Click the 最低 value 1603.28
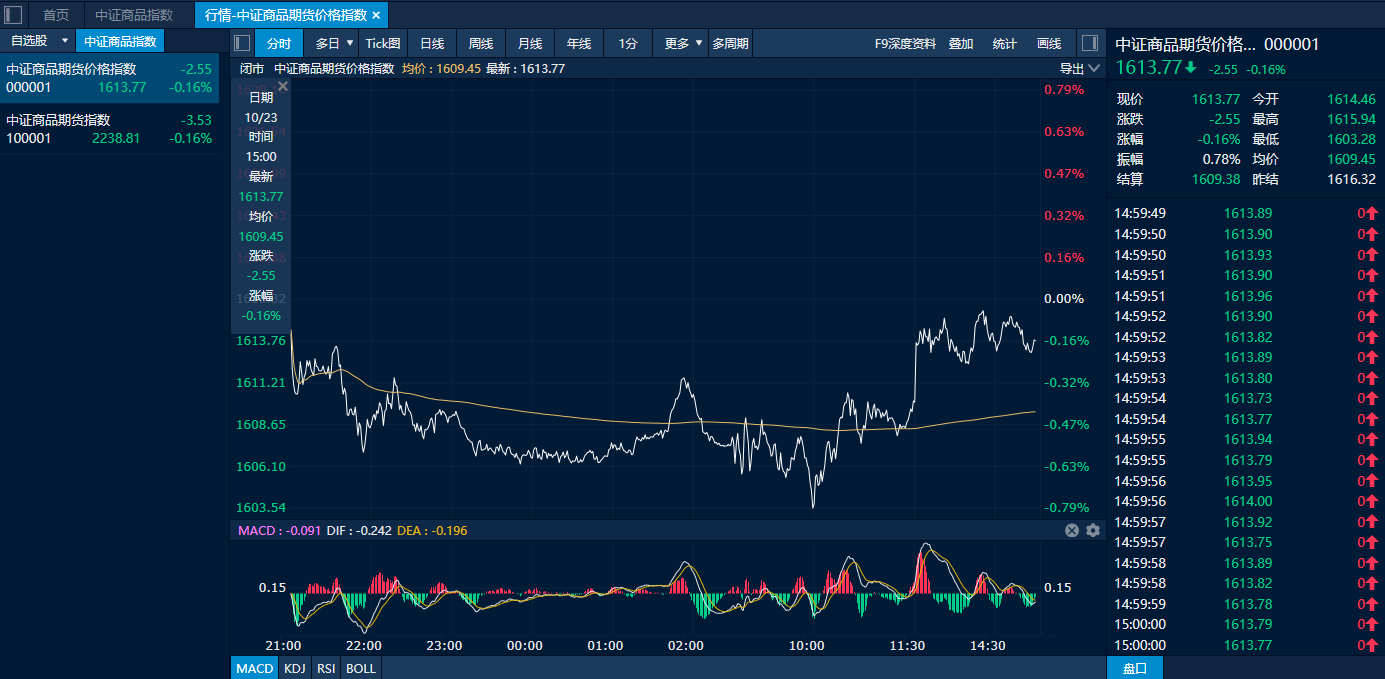This screenshot has height=679, width=1385. click(x=1352, y=139)
